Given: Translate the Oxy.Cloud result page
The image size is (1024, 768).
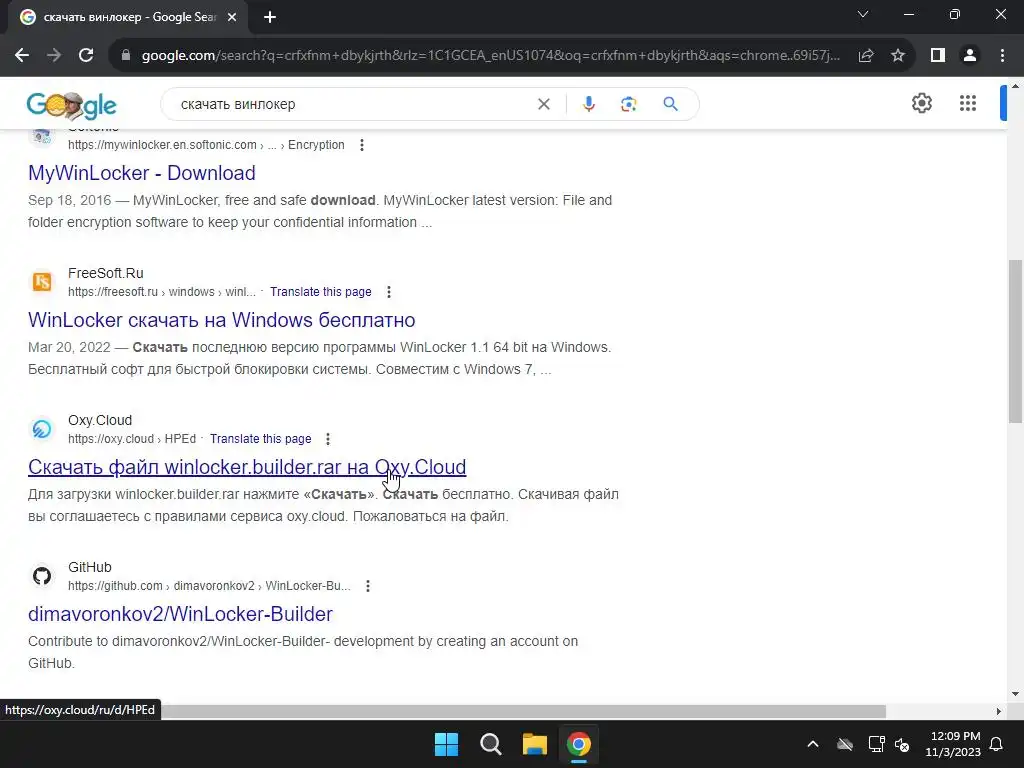Looking at the screenshot, I should click(261, 439).
